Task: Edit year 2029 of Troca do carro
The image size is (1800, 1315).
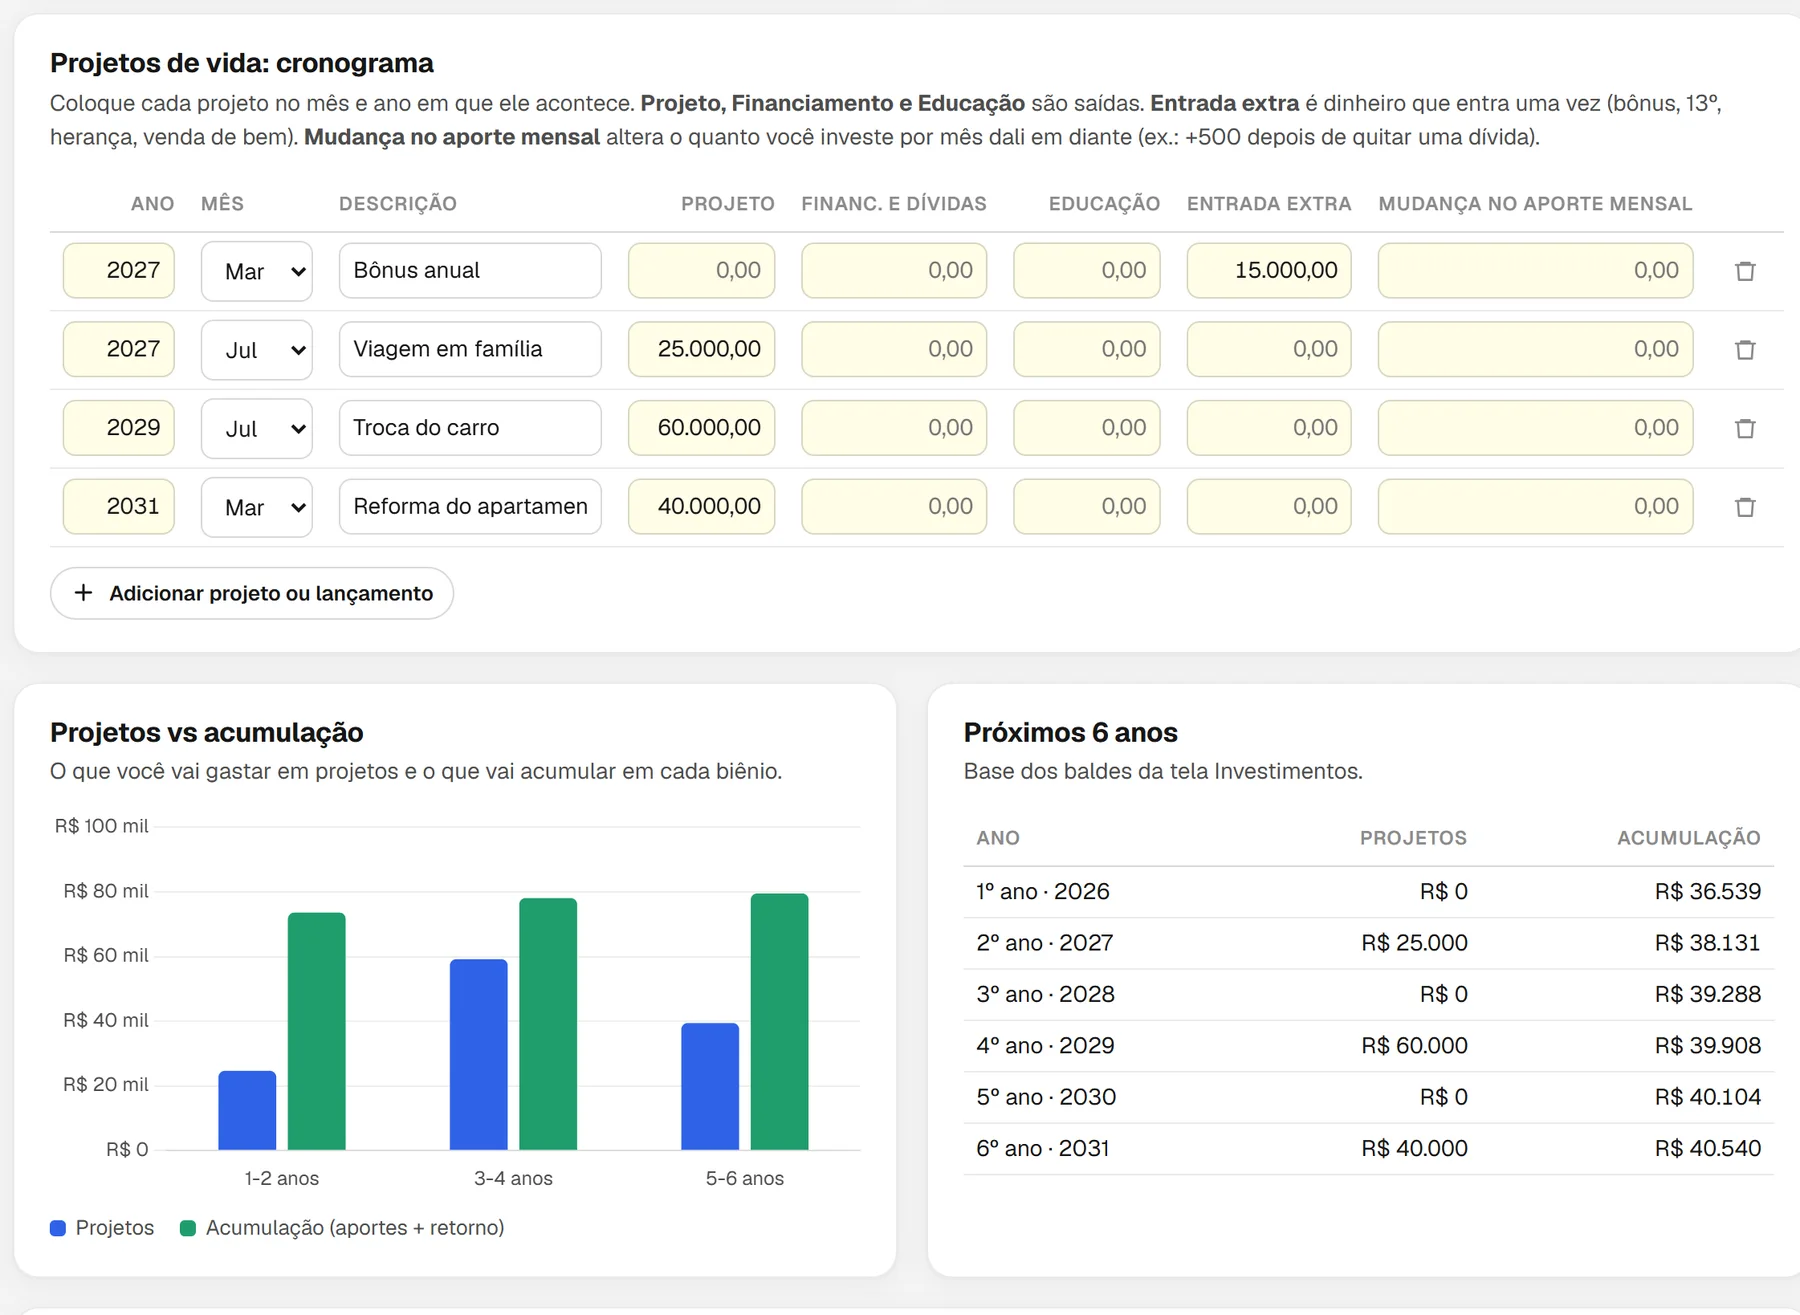Action: 119,427
